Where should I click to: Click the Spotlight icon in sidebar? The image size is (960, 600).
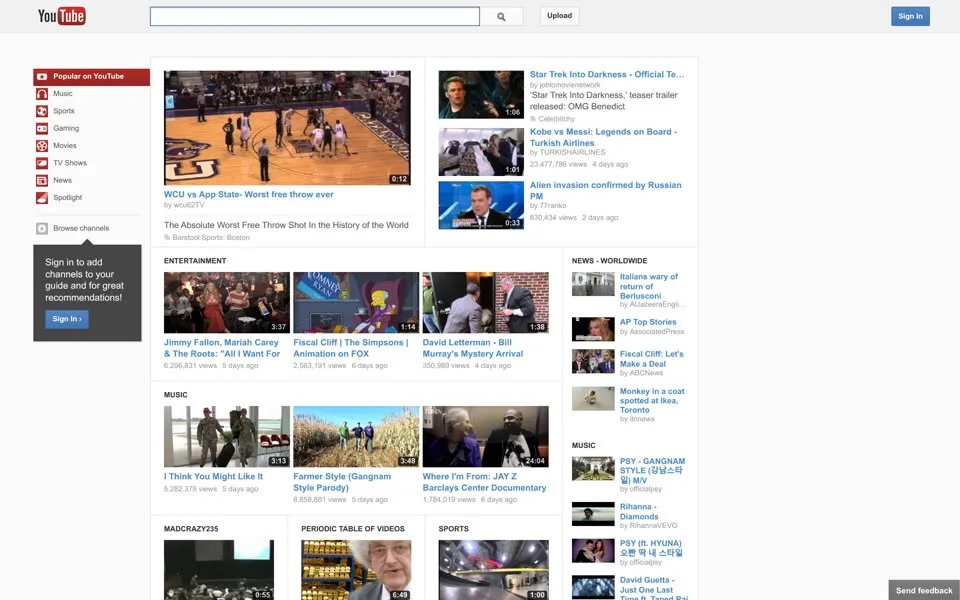pos(42,198)
